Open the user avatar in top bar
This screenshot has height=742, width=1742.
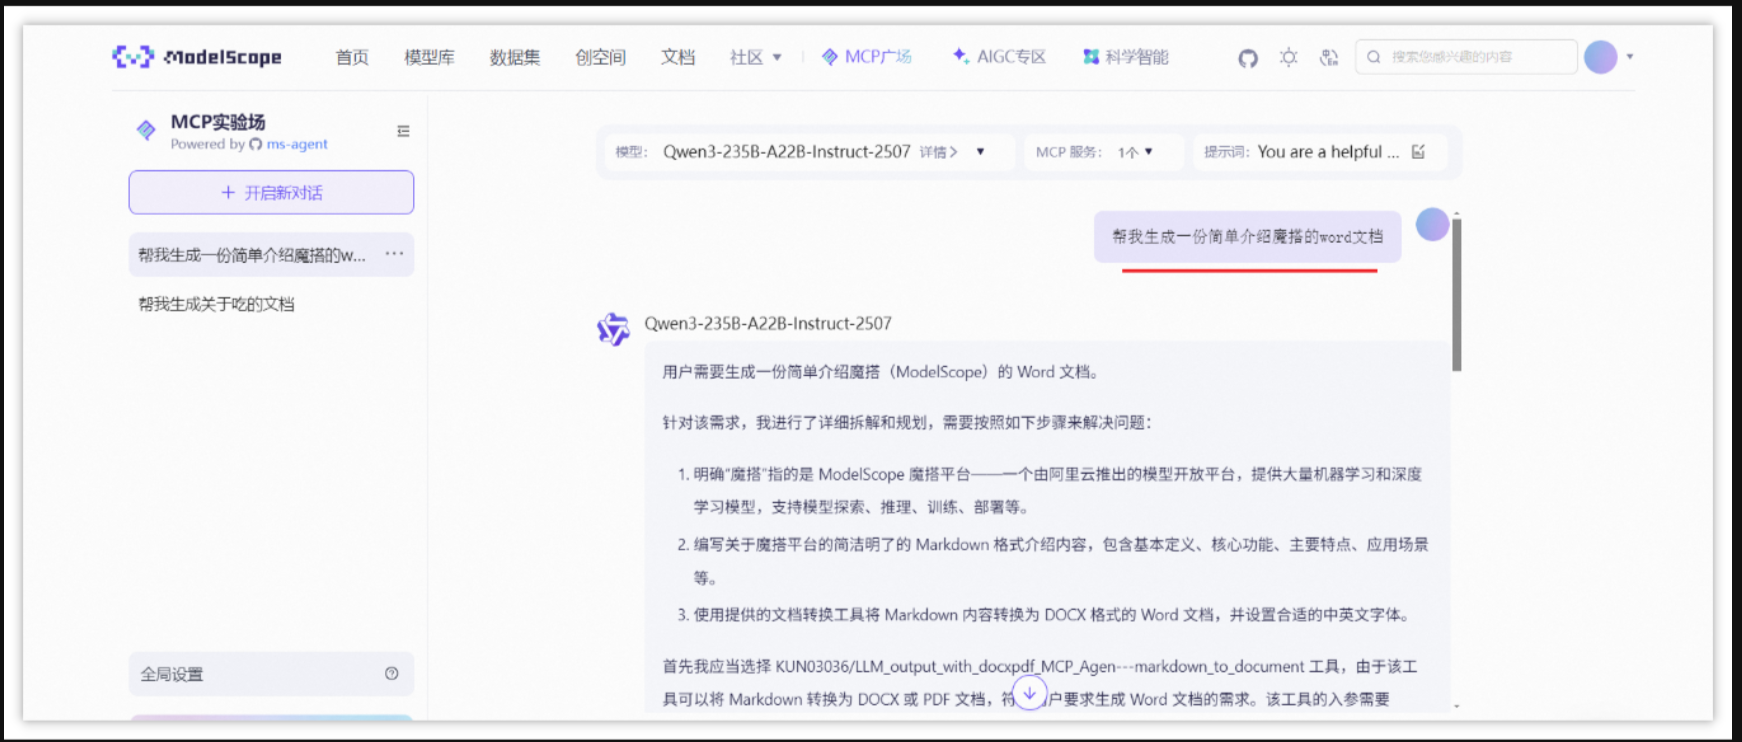[1600, 57]
